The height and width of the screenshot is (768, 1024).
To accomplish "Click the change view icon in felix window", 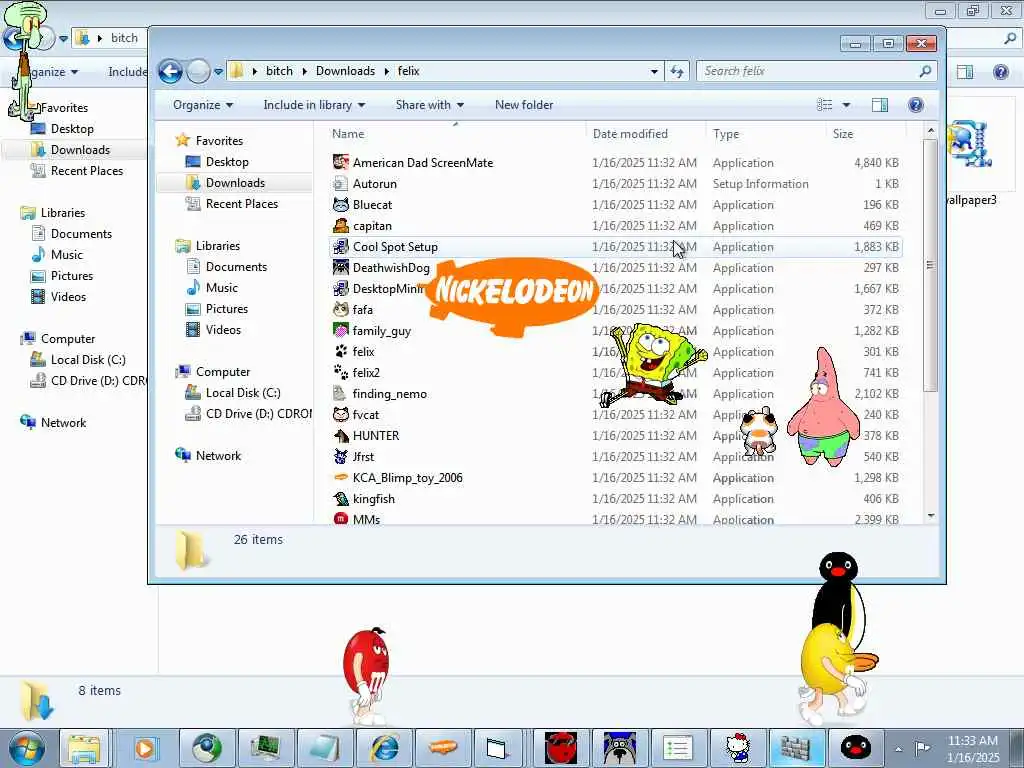I will click(x=825, y=105).
